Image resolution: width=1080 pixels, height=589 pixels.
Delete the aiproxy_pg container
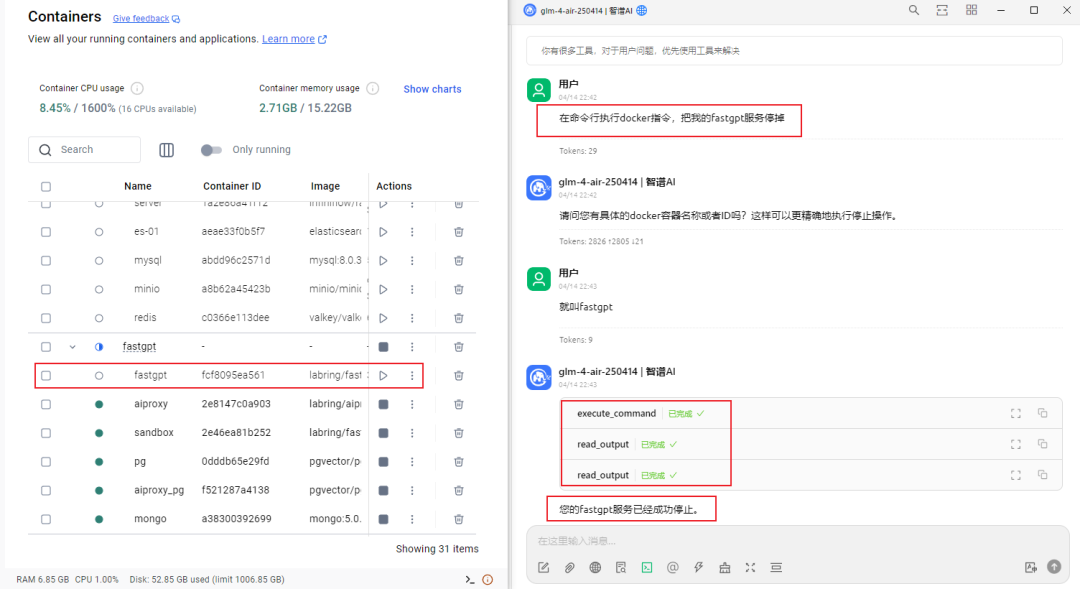[x=459, y=490]
